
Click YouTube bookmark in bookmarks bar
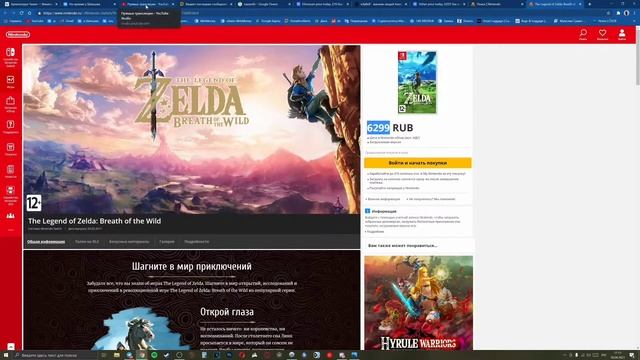36,21
